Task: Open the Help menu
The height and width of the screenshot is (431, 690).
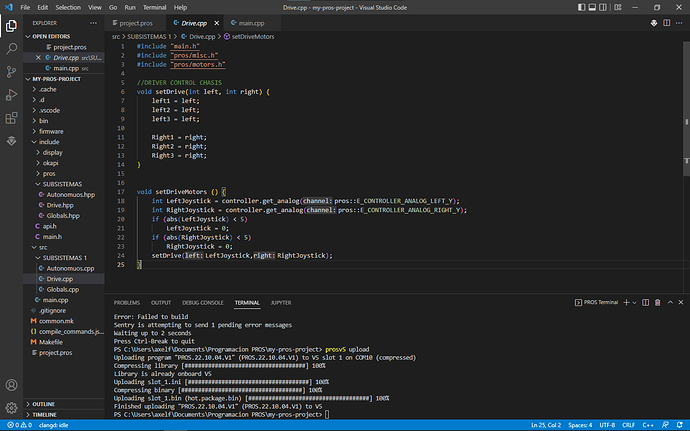Action: point(180,7)
